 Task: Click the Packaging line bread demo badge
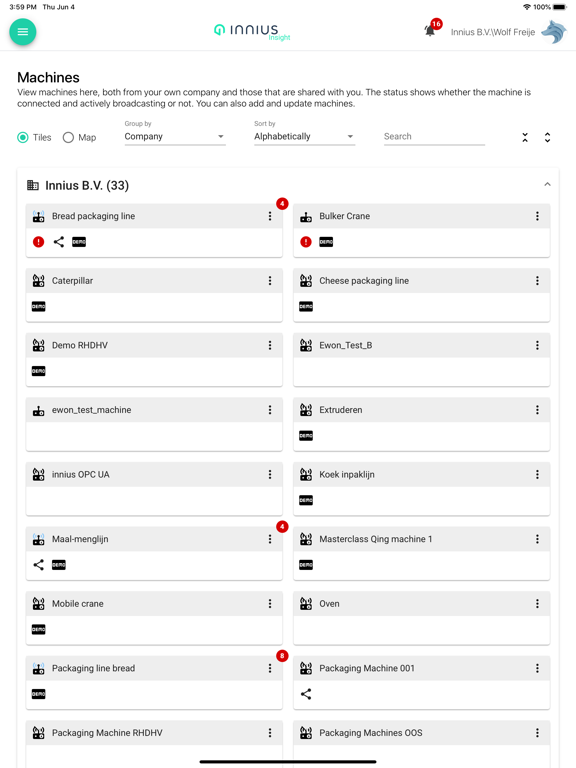tap(39, 694)
